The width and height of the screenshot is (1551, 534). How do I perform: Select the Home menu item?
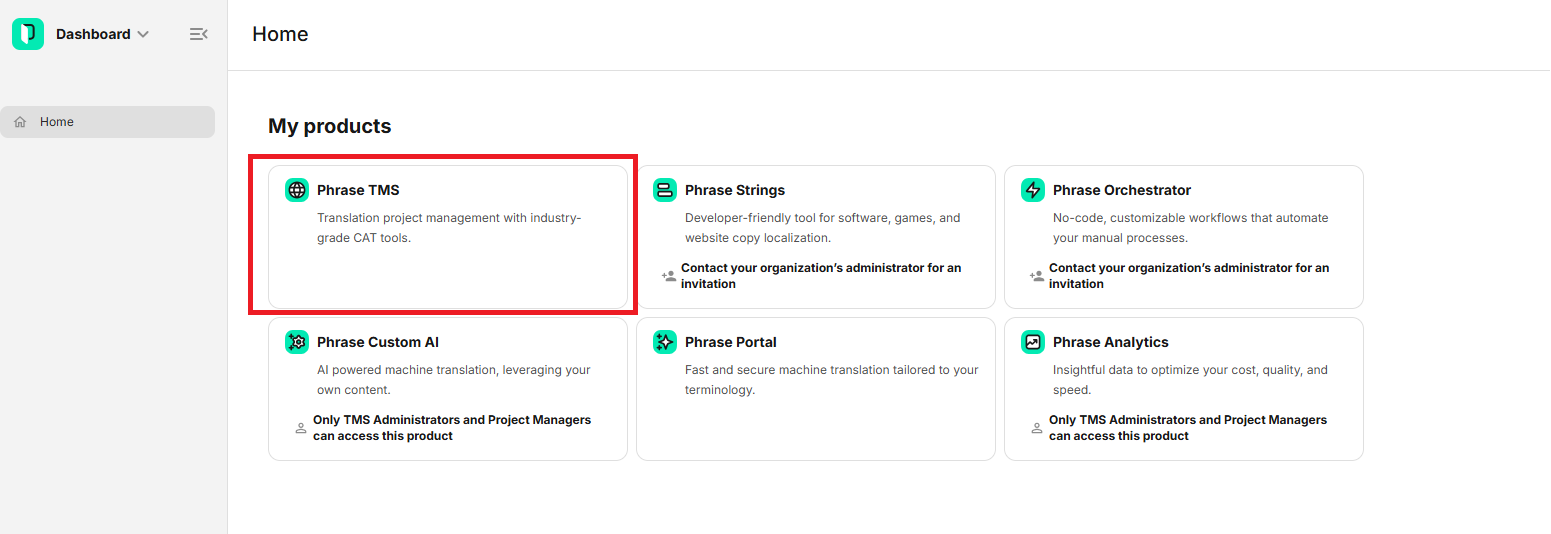(107, 122)
